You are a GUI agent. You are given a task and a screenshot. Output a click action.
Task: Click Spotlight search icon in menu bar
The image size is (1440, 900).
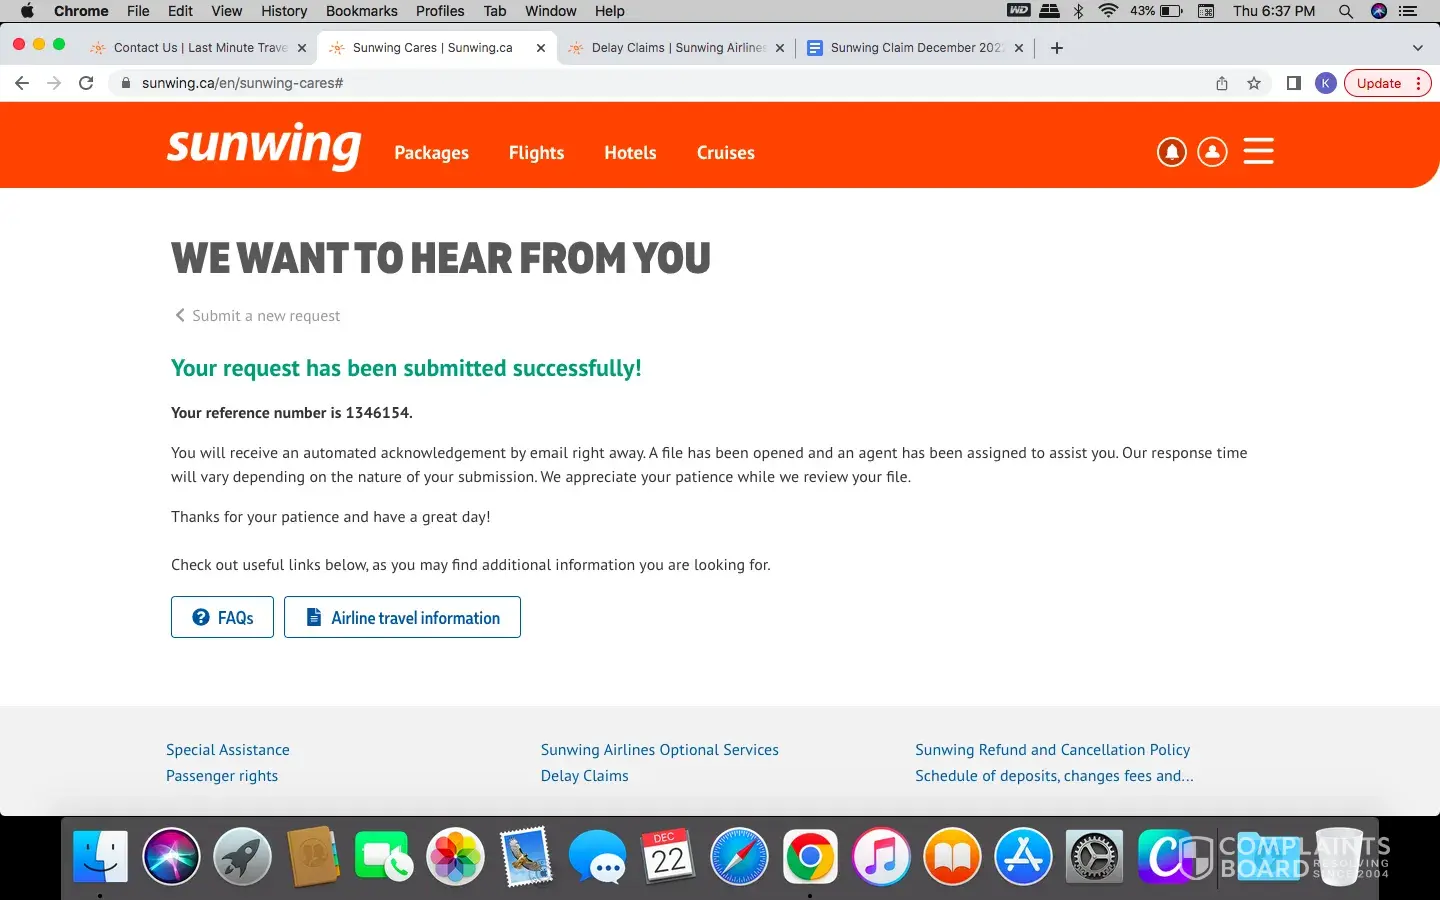(x=1346, y=11)
